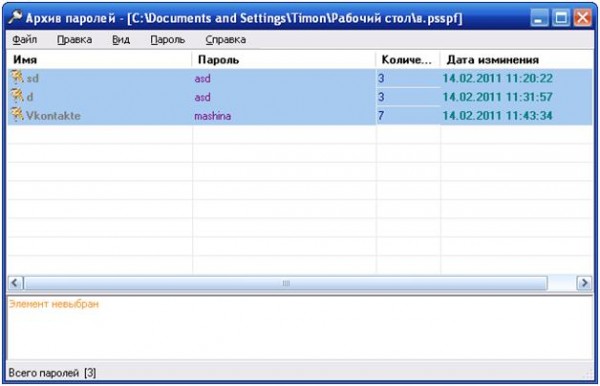Click the key icon of the sd entry
The height and width of the screenshot is (386, 600).
tap(17, 77)
